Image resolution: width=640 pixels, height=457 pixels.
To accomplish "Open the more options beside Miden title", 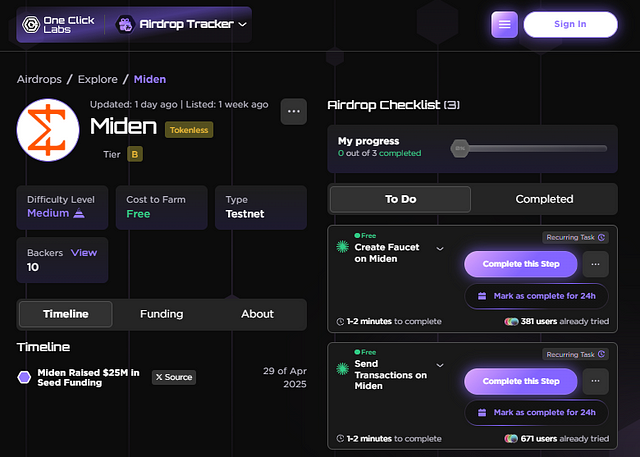I will [293, 111].
